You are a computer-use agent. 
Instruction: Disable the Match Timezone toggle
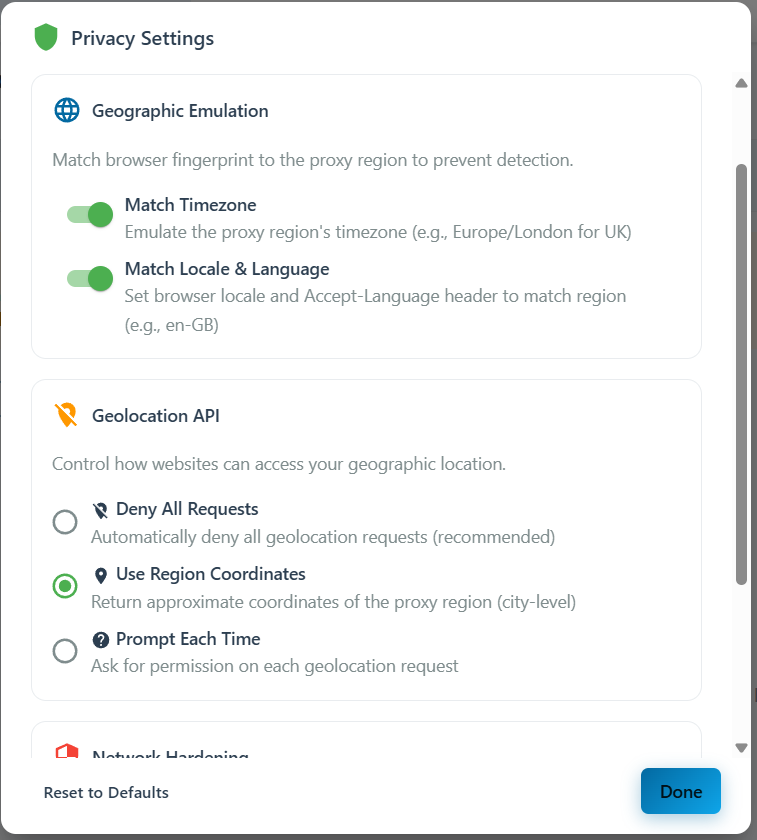(89, 214)
